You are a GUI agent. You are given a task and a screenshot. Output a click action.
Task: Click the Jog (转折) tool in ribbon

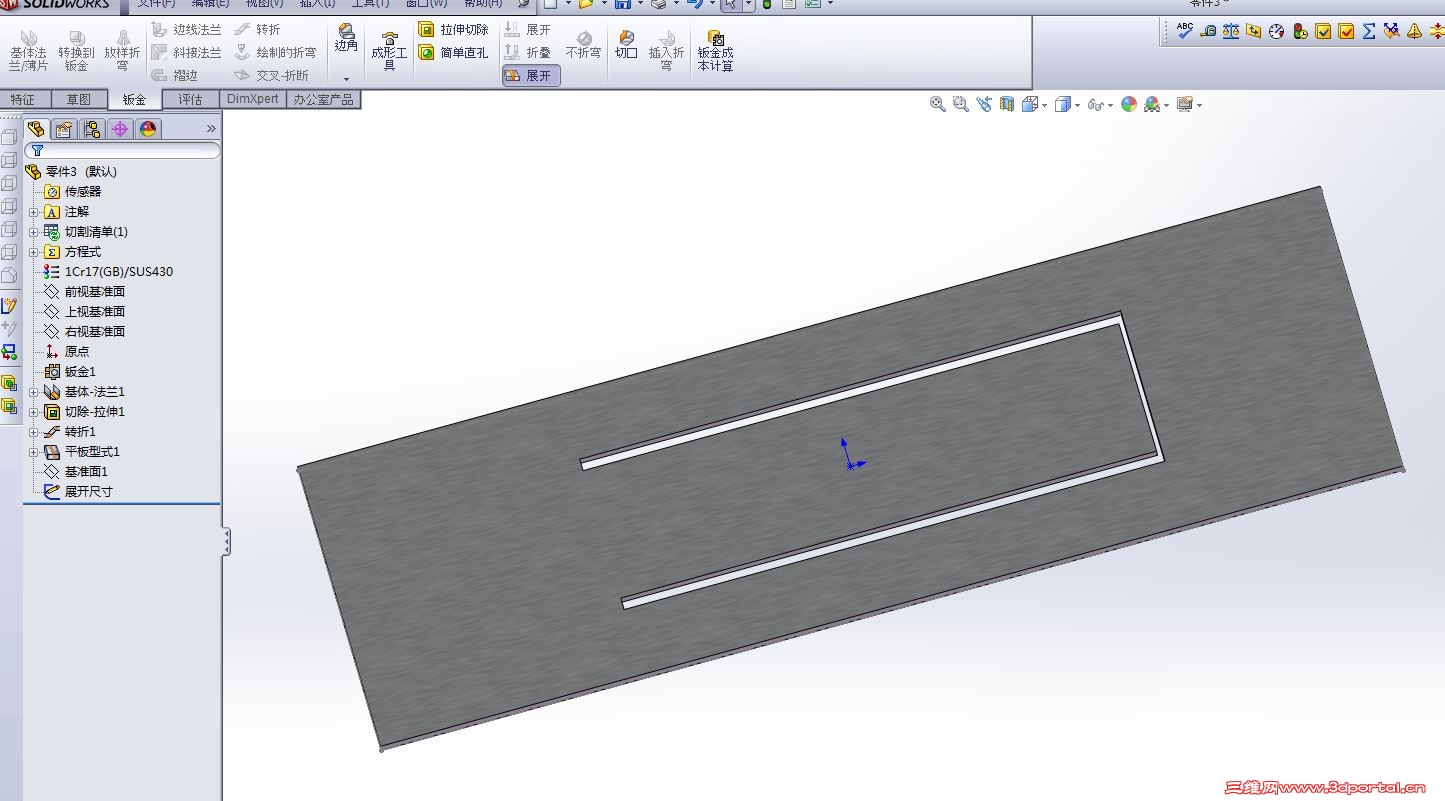pos(258,30)
